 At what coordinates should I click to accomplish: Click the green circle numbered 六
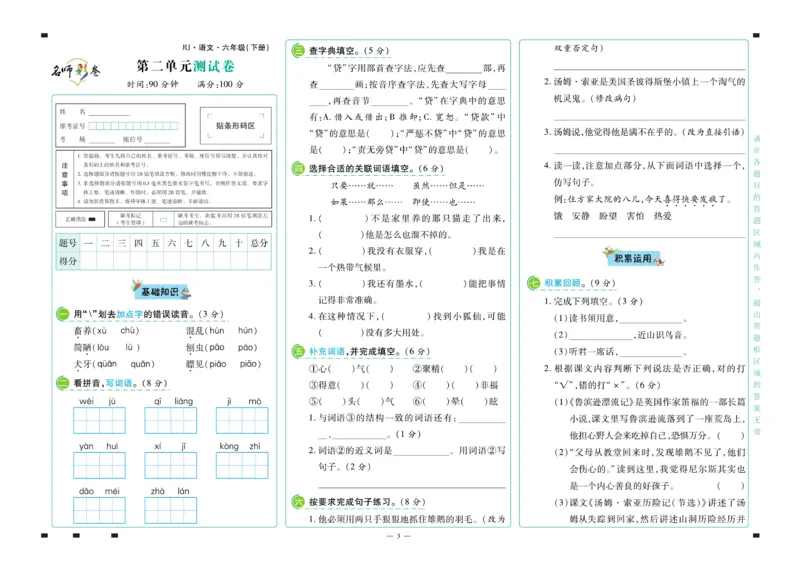(297, 502)
